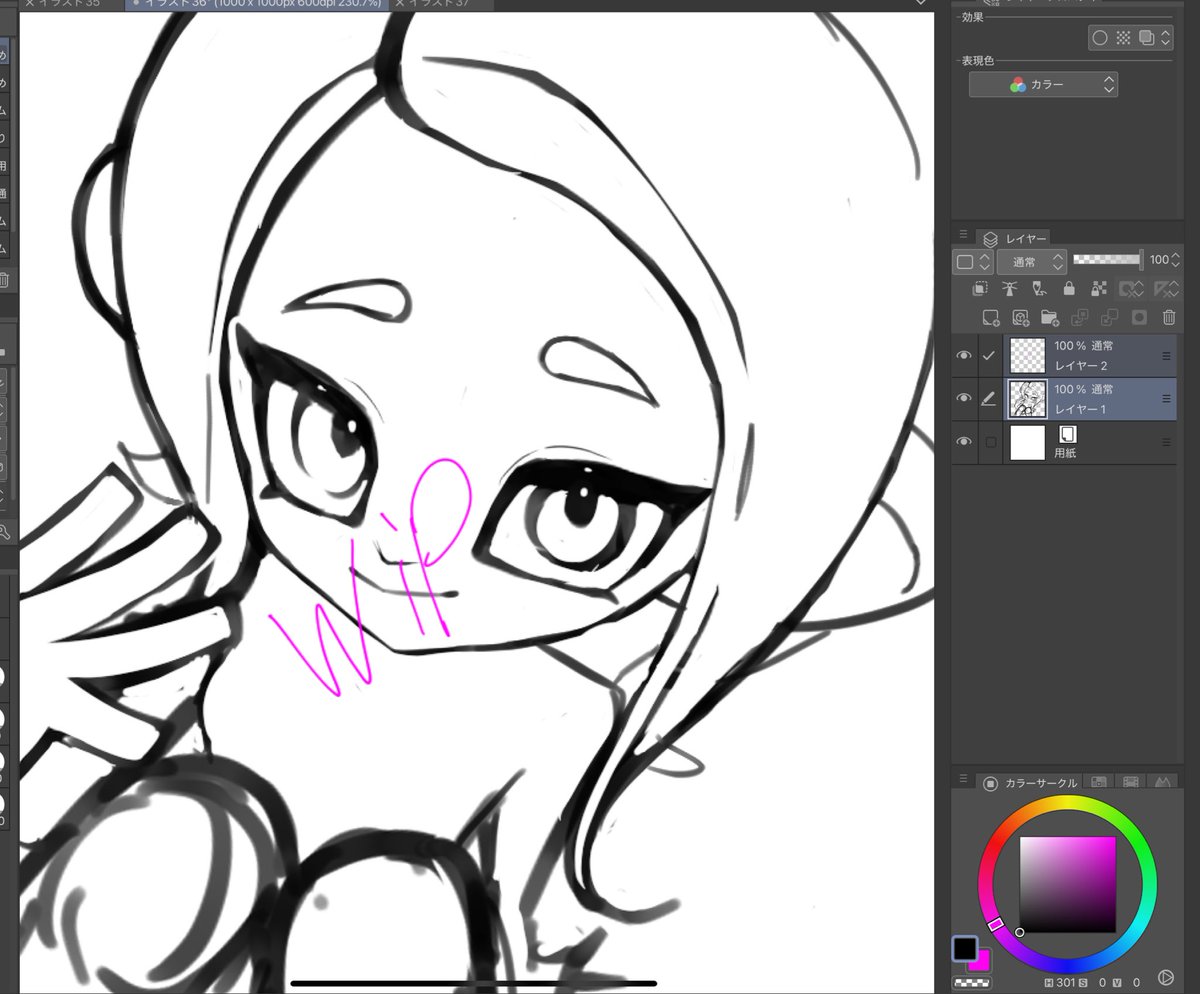
Task: Close the イラスト37 tab with its X
Action: click(400, 4)
